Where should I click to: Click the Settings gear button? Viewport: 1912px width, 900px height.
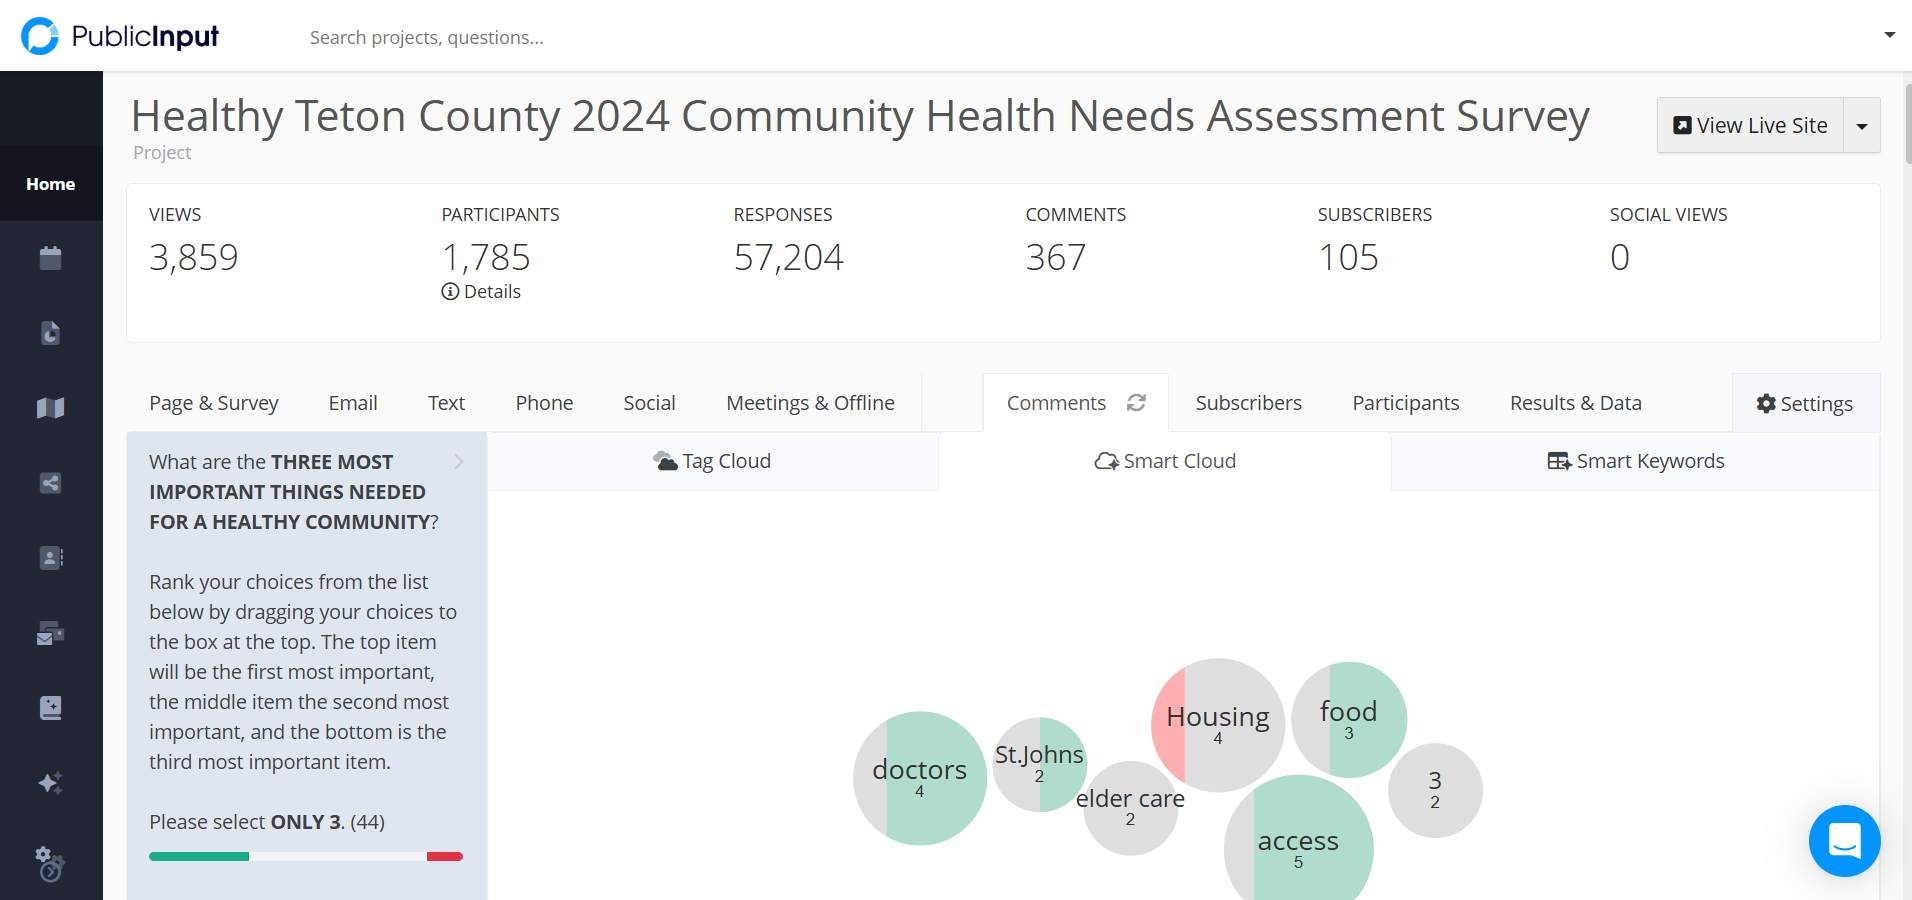point(1805,404)
